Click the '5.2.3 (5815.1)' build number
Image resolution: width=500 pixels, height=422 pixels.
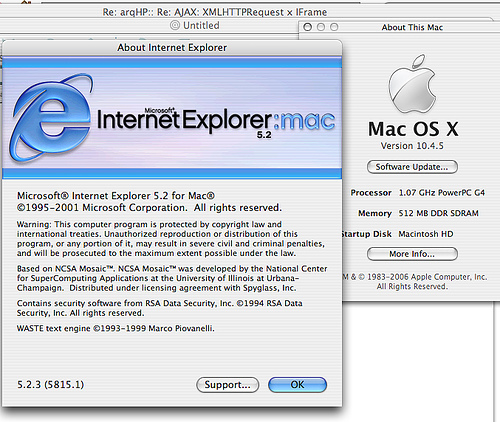(50, 385)
